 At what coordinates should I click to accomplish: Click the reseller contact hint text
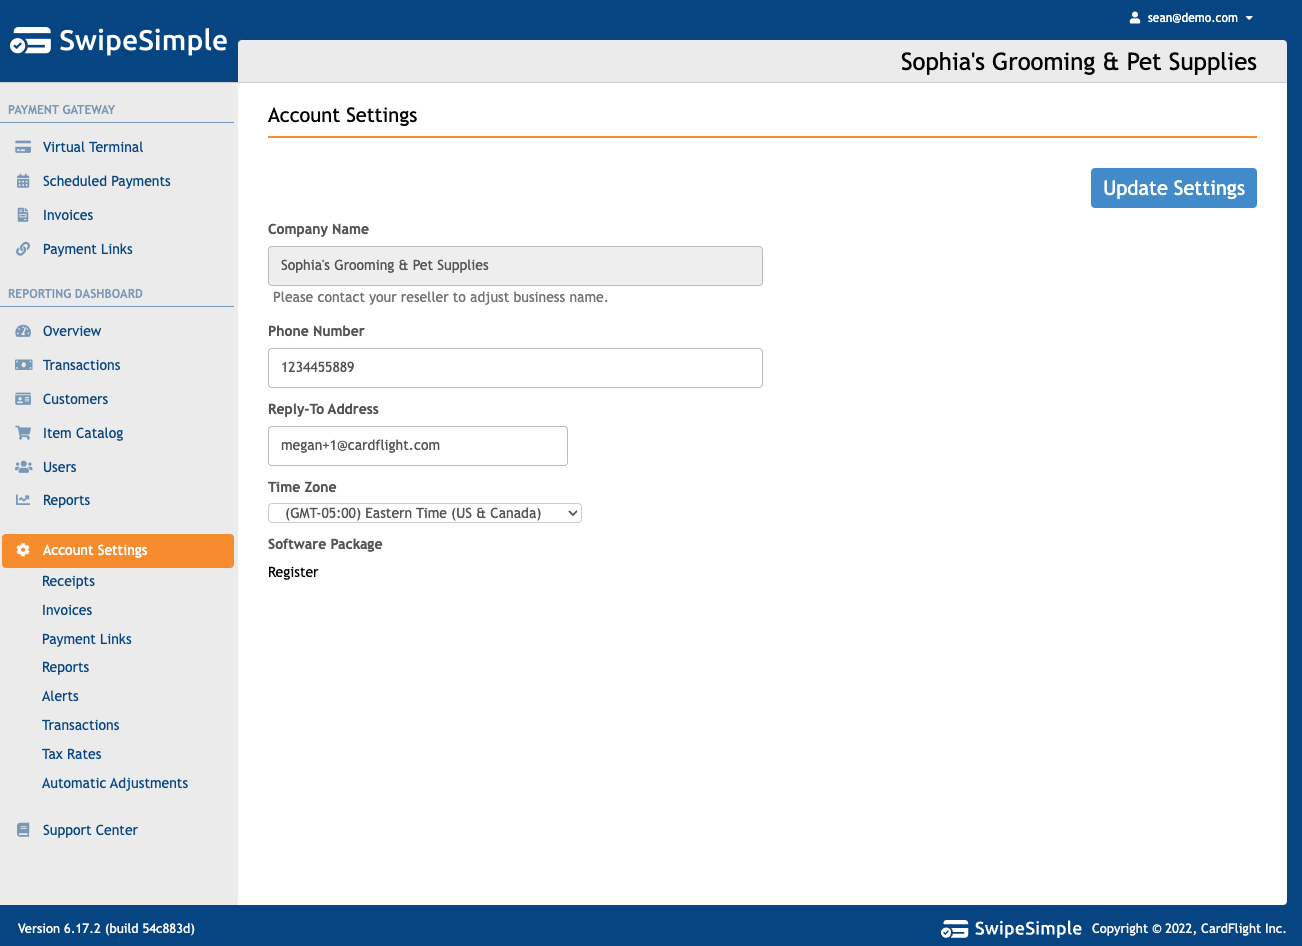[x=440, y=297]
